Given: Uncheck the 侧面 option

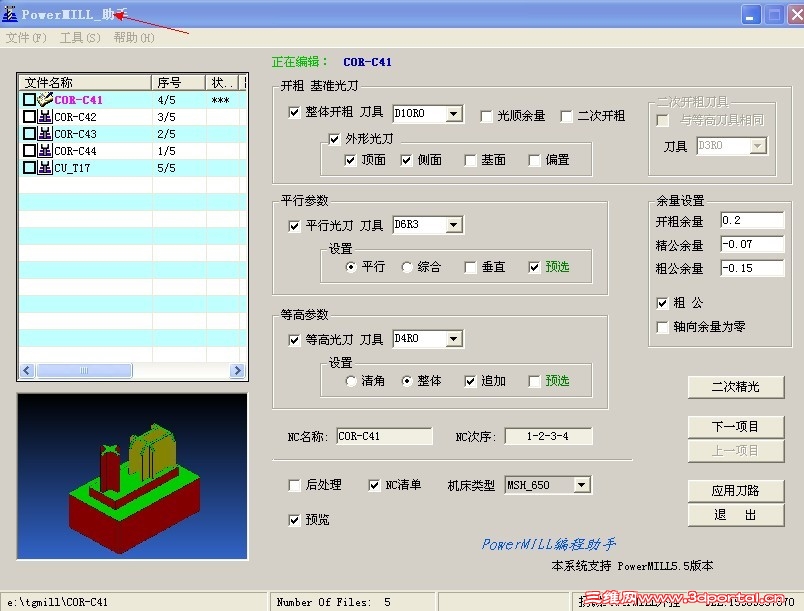Looking at the screenshot, I should point(406,160).
